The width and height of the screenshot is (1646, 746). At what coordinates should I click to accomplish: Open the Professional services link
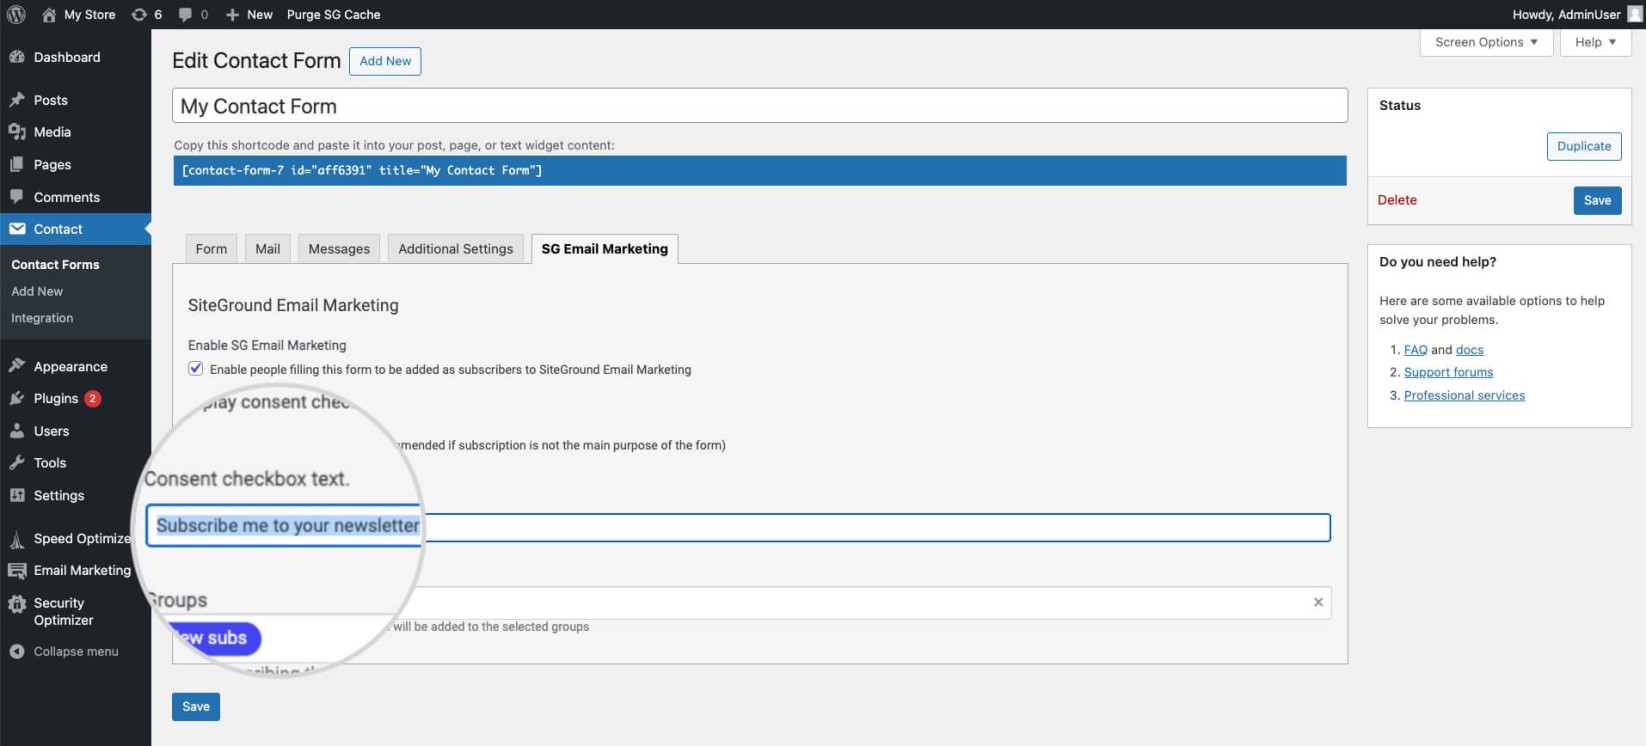tap(1464, 395)
